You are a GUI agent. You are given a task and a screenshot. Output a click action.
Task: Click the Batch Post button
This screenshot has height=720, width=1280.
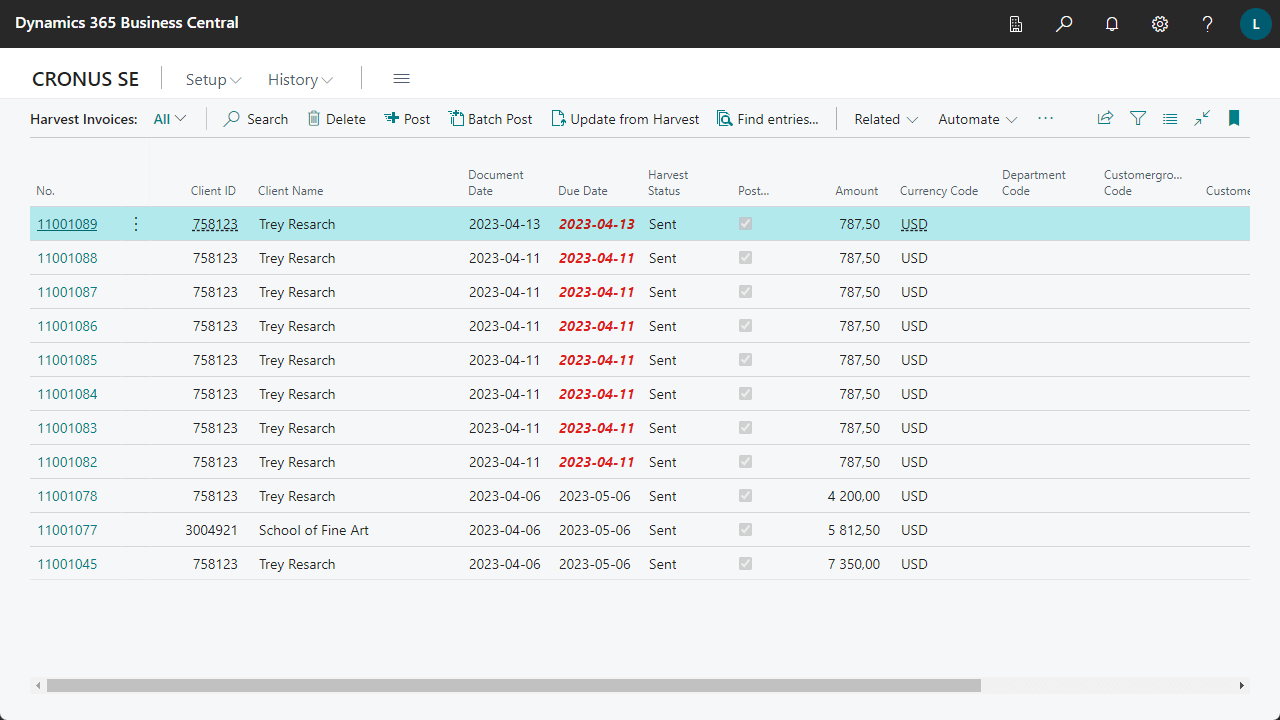tap(490, 119)
